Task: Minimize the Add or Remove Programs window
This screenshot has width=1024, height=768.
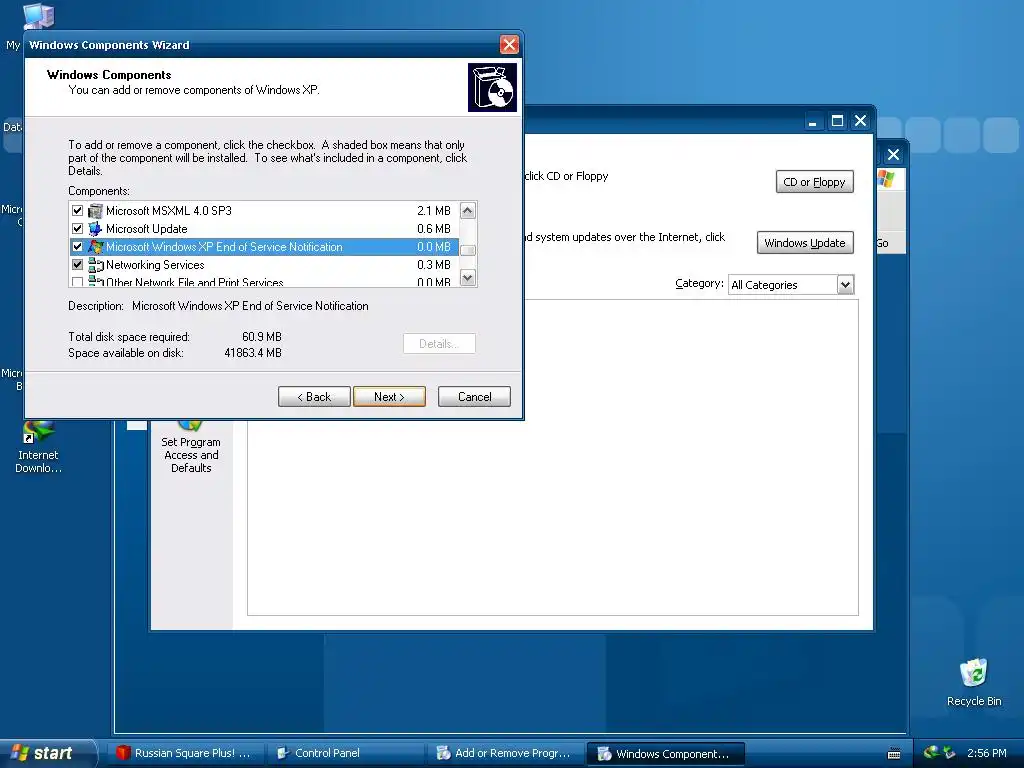Action: [x=813, y=121]
